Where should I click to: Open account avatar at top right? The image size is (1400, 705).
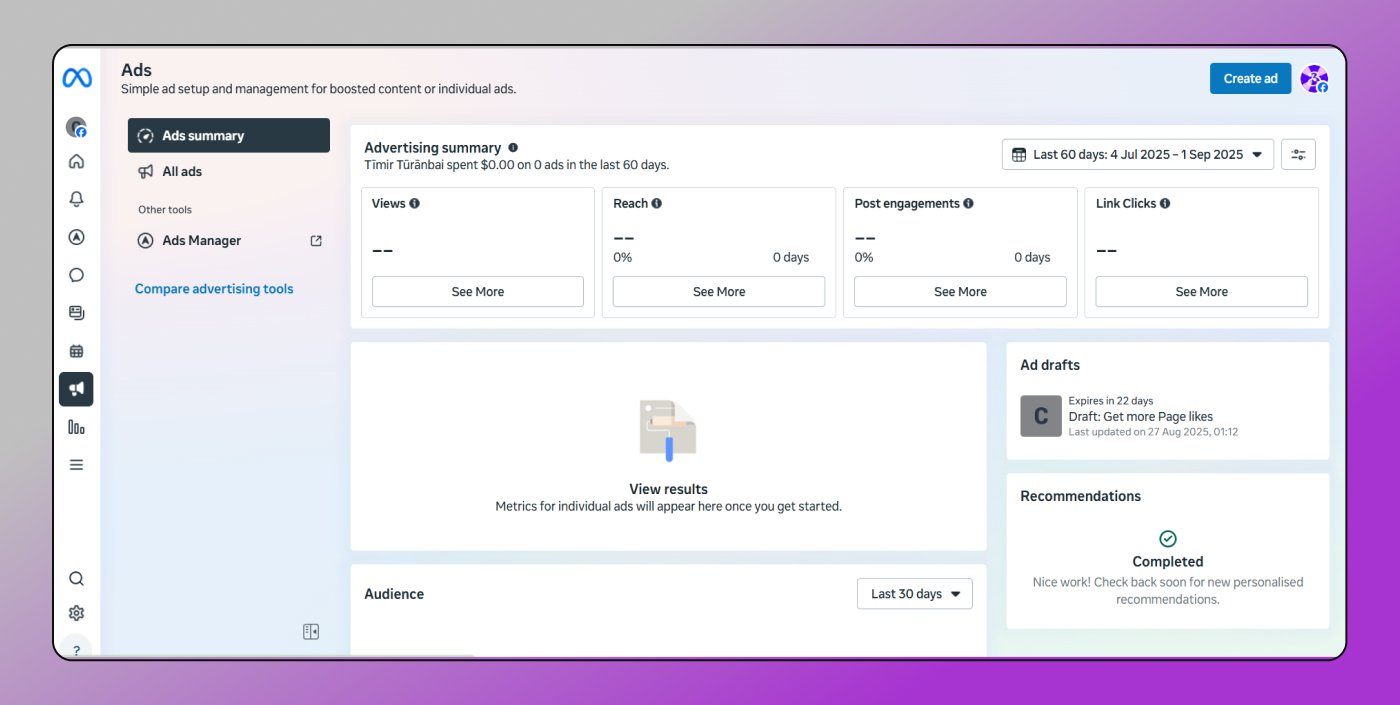pos(1314,79)
